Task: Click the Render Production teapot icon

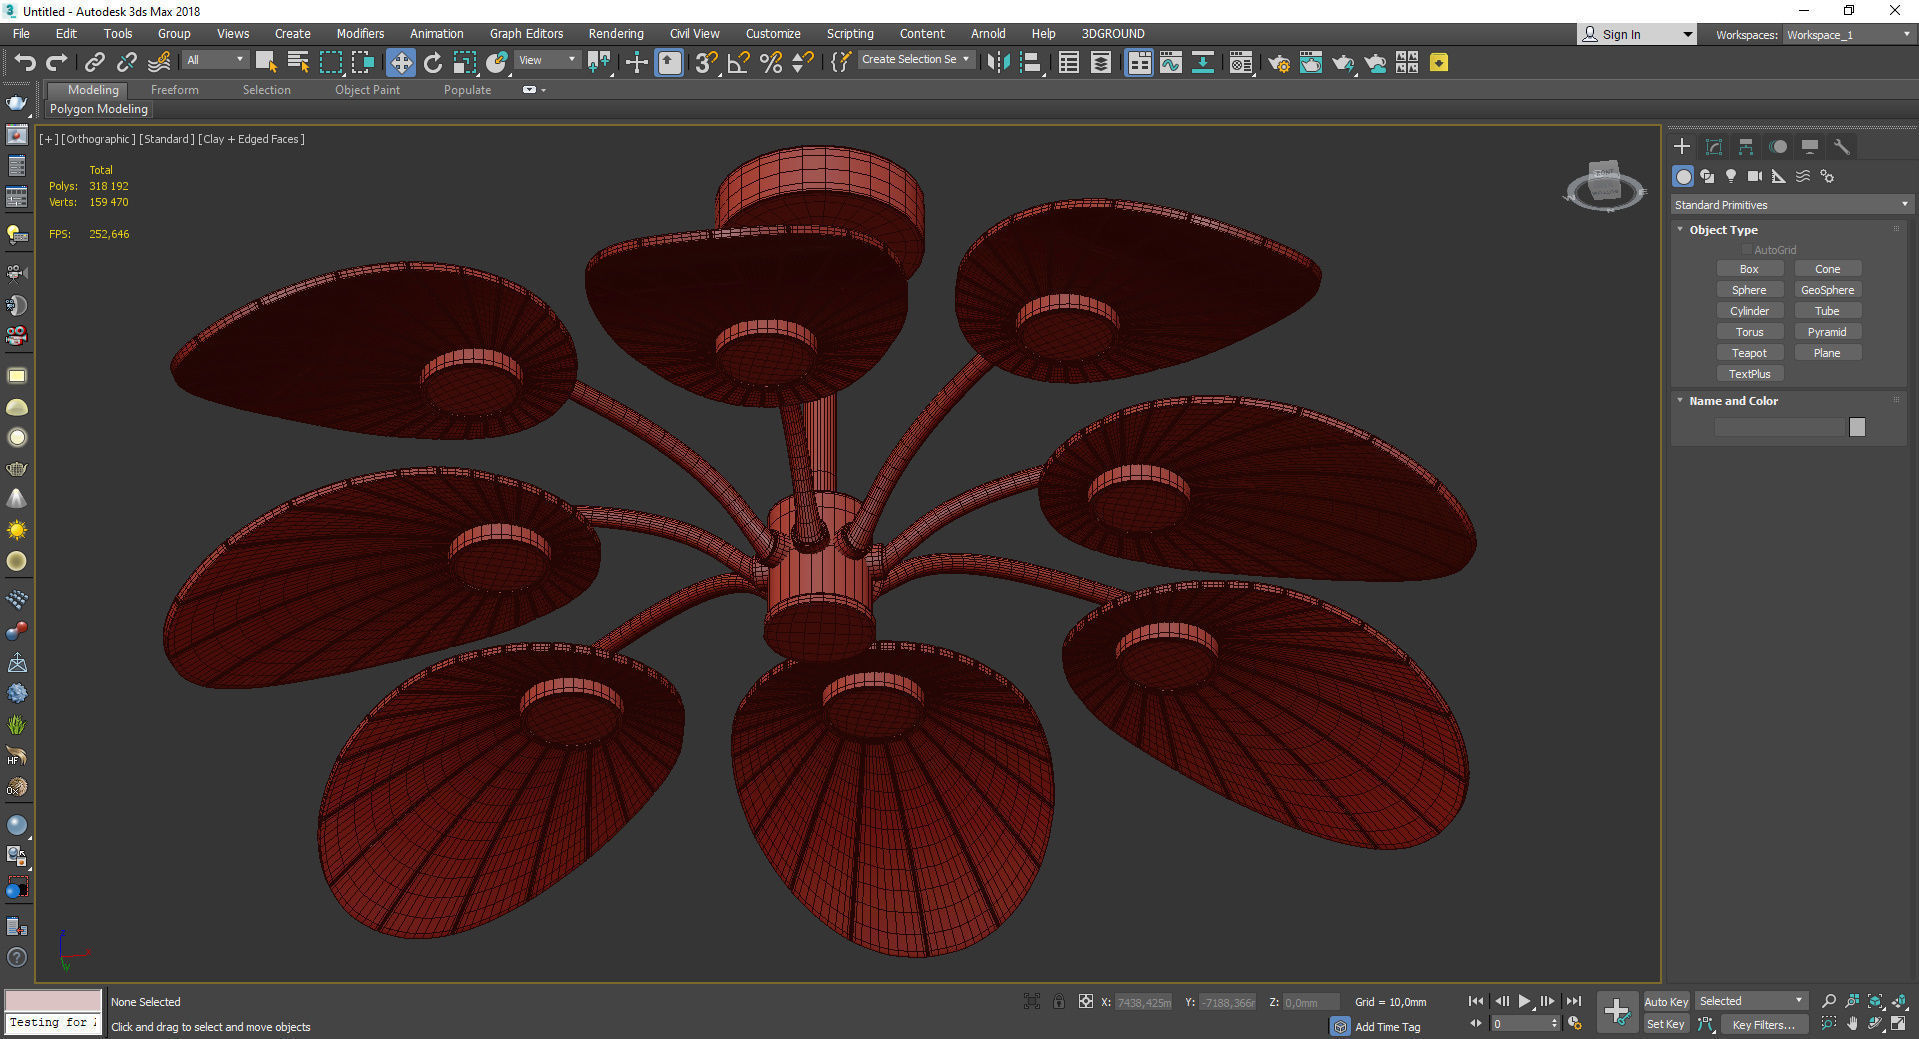Action: 1342,63
